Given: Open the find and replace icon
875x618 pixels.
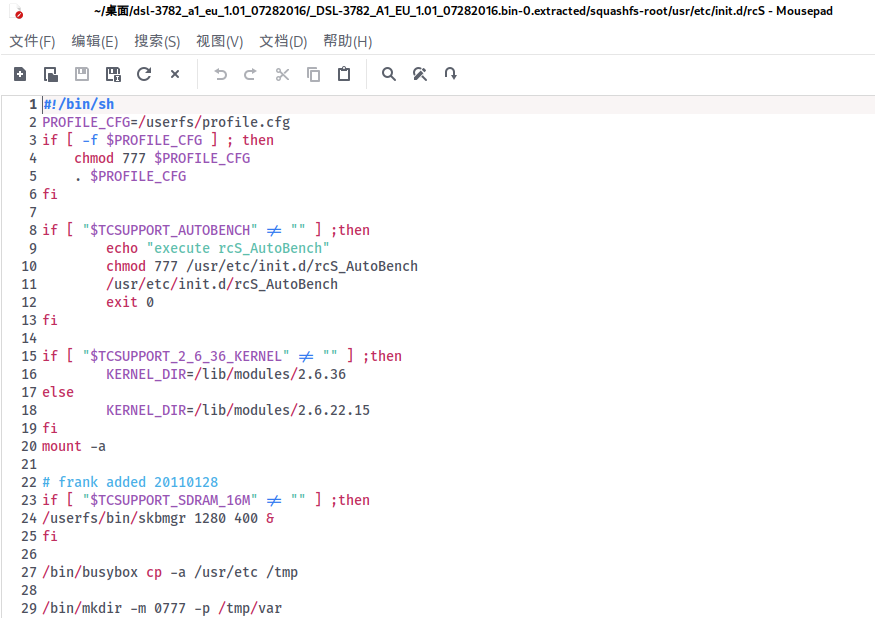Looking at the screenshot, I should coord(420,74).
